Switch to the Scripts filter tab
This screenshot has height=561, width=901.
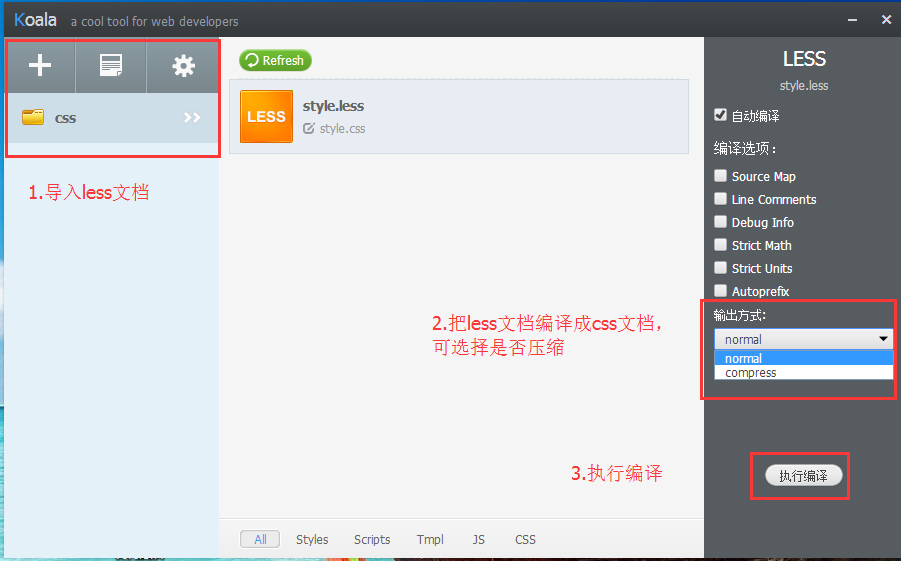coord(372,539)
